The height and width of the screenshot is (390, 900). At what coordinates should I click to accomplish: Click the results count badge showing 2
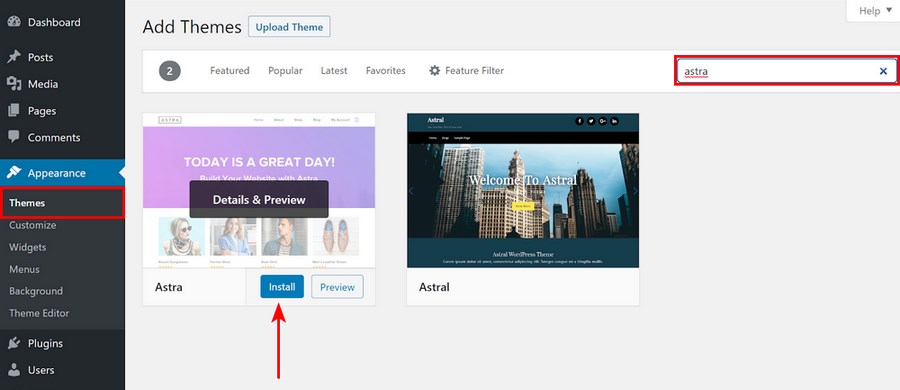[170, 71]
